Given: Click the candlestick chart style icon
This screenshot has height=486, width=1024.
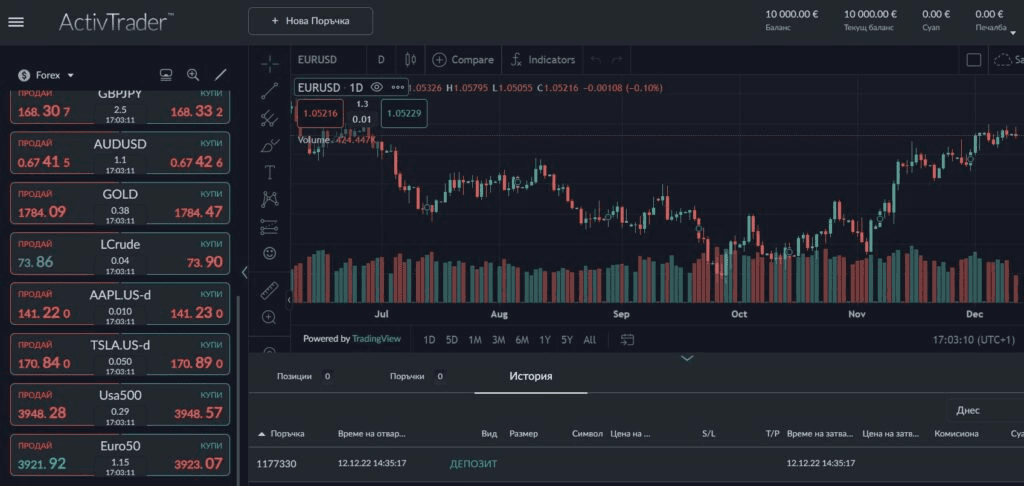Looking at the screenshot, I should [x=410, y=60].
